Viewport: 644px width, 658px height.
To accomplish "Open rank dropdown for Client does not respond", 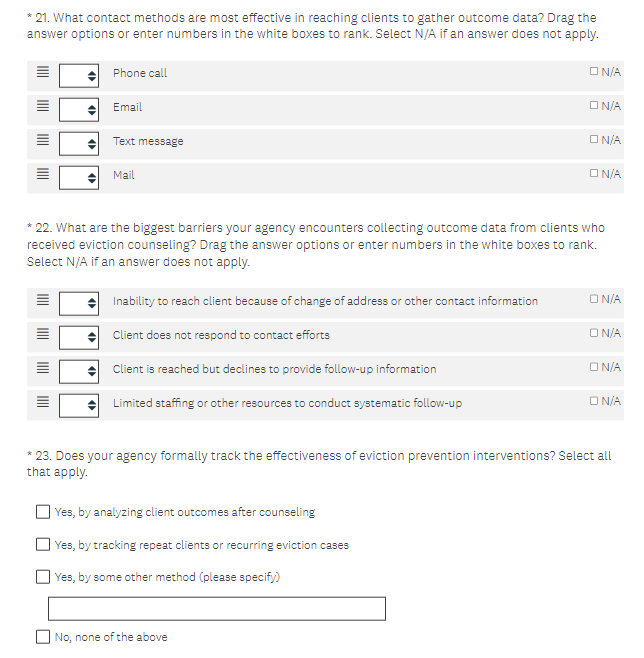I will (x=78, y=336).
